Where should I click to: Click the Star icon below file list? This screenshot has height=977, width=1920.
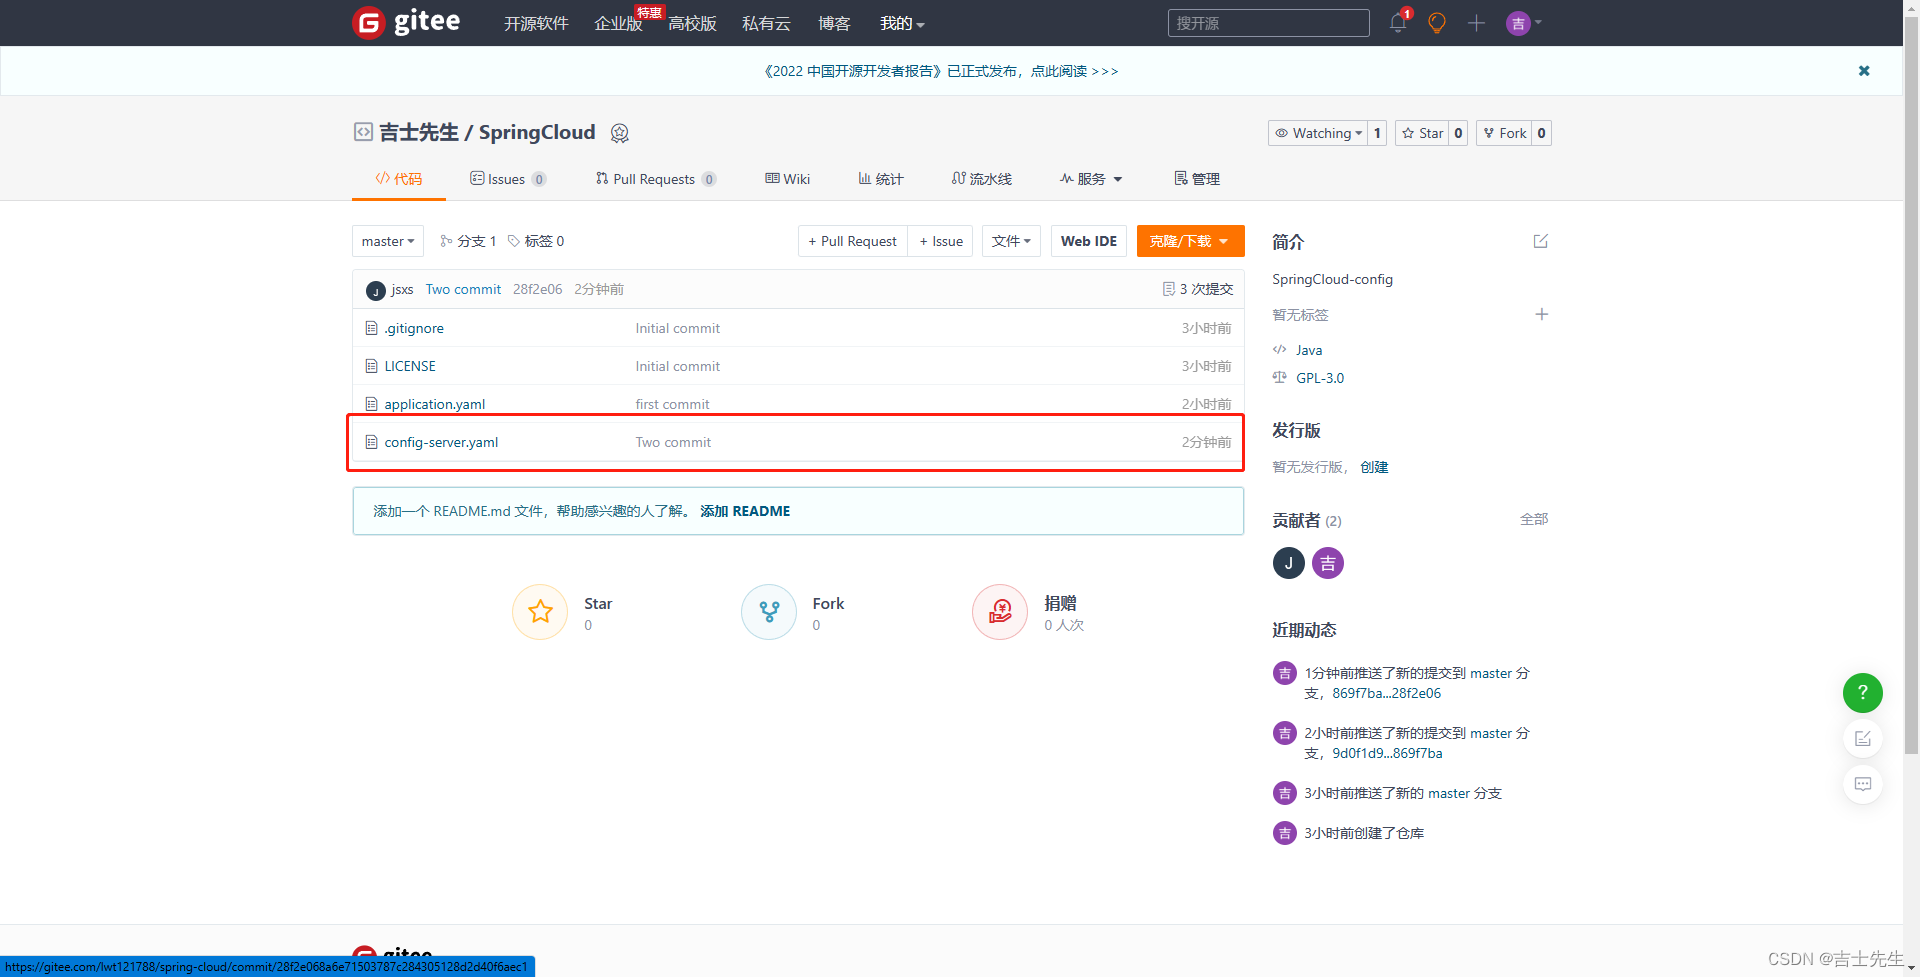(540, 612)
